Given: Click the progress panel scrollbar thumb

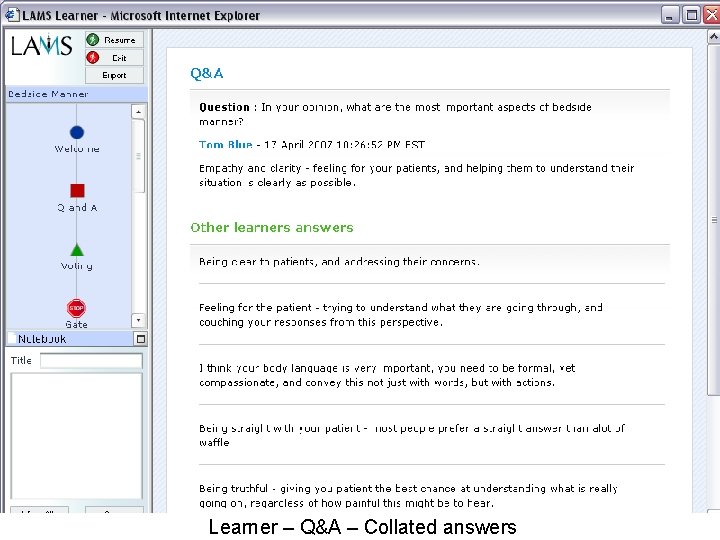Looking at the screenshot, I should [x=138, y=156].
